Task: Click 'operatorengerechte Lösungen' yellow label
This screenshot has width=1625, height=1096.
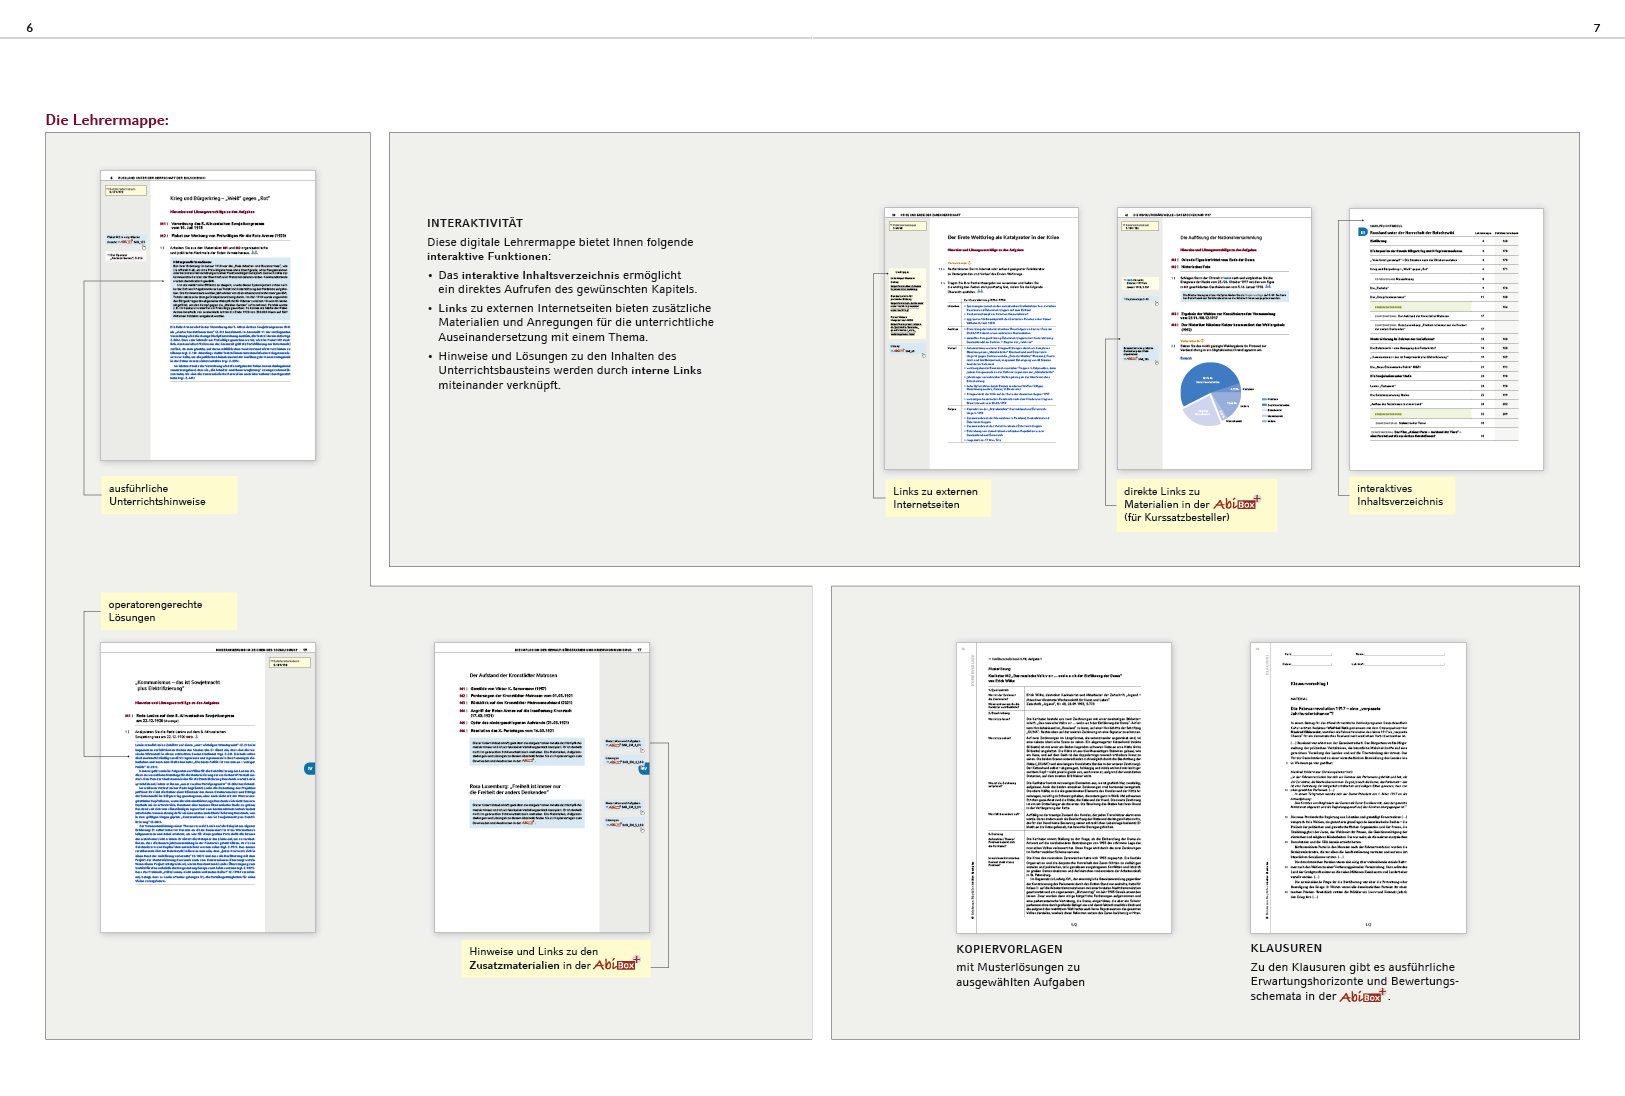Action: (156, 611)
